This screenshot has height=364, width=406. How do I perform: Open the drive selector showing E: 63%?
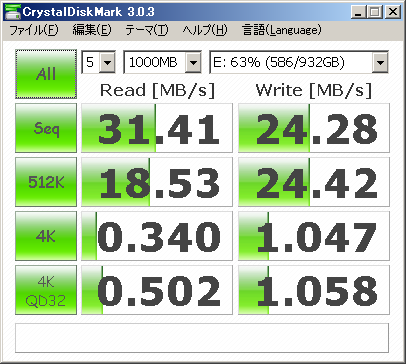[x=299, y=62]
